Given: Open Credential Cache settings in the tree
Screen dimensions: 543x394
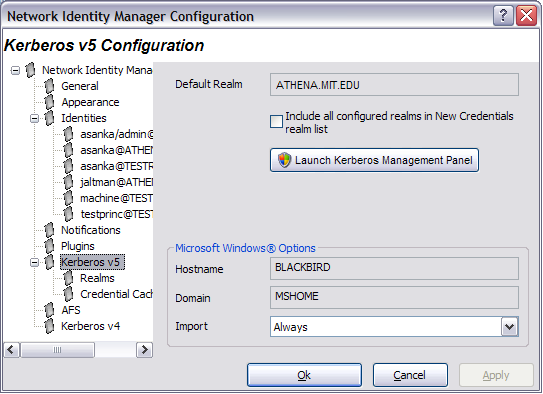Looking at the screenshot, I should (116, 294).
